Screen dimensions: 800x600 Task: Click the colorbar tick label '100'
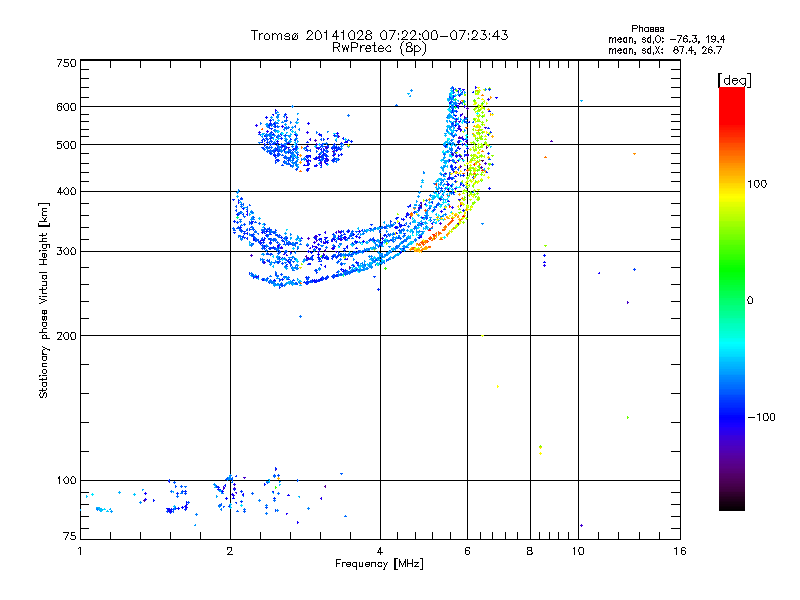tap(757, 184)
